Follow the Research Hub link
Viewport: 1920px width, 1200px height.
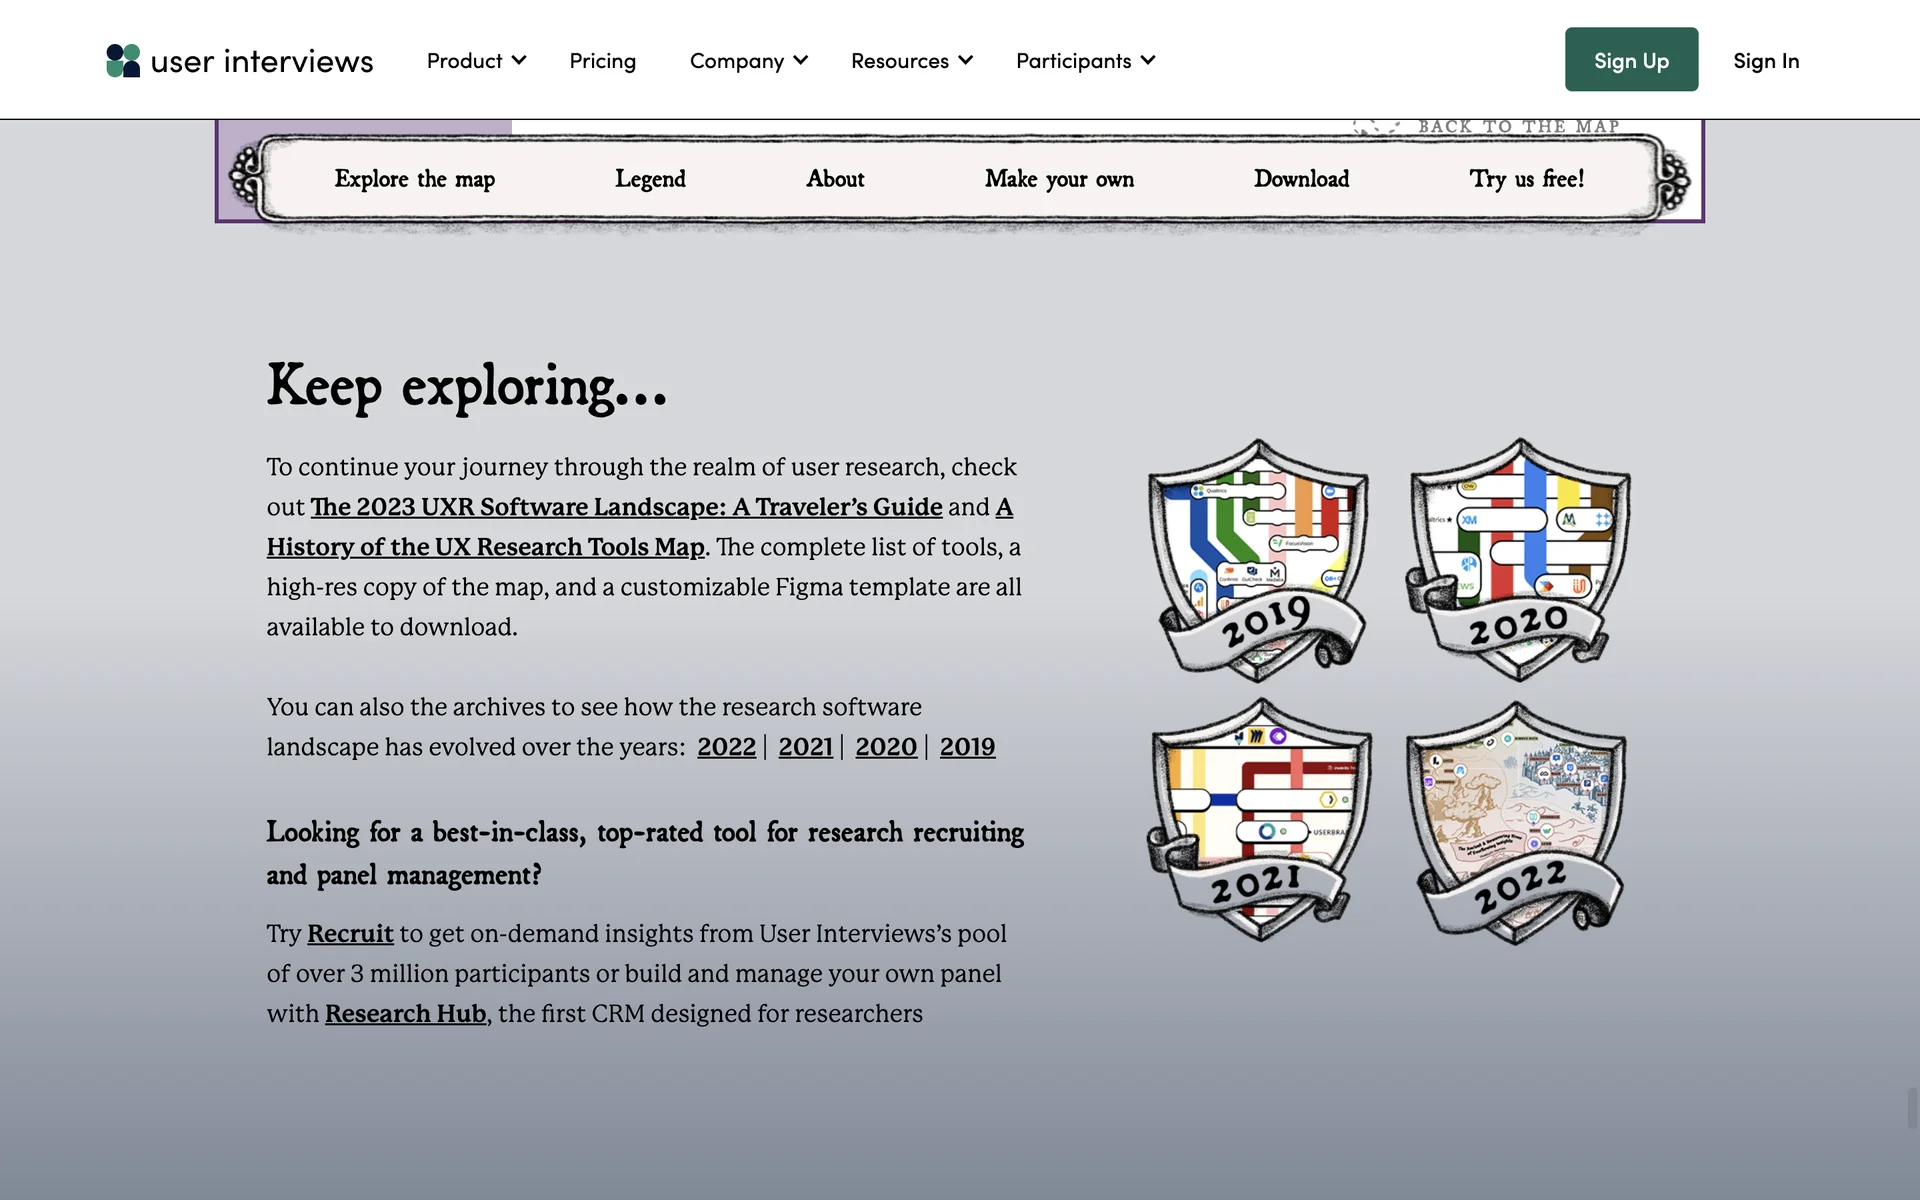[x=405, y=1013]
